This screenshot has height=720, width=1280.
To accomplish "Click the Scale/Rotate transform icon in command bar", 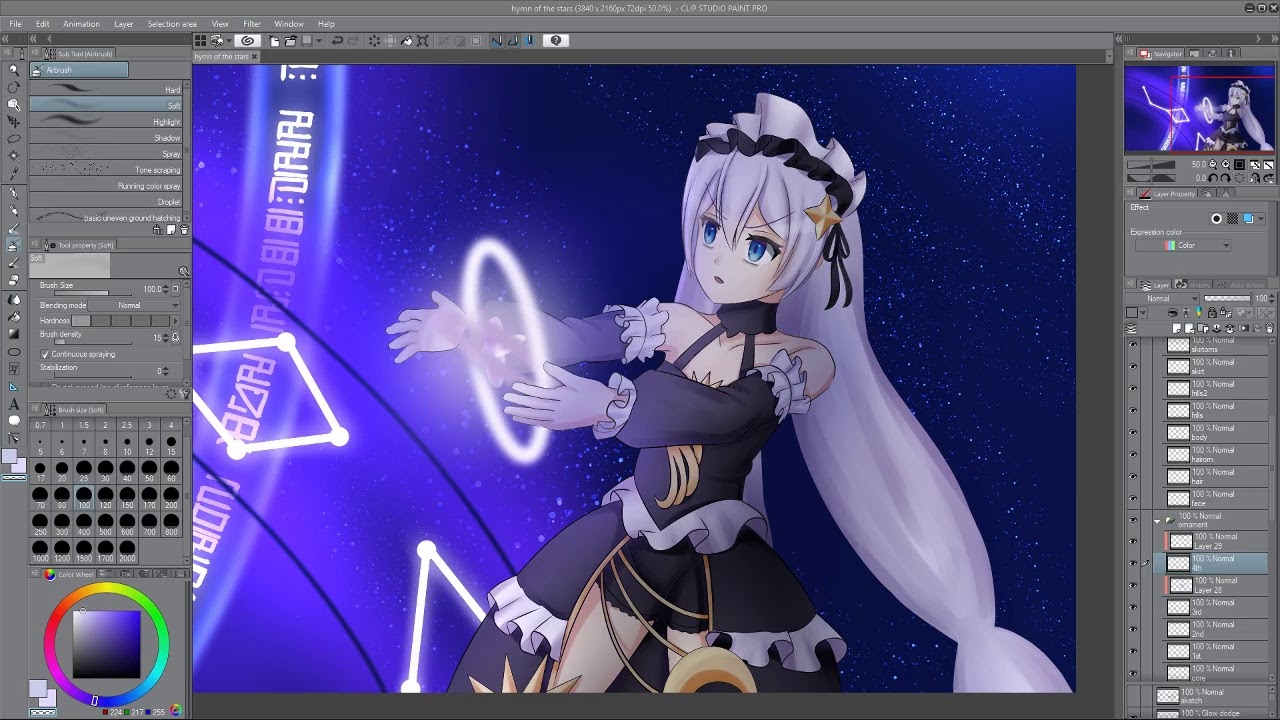I will pos(422,40).
